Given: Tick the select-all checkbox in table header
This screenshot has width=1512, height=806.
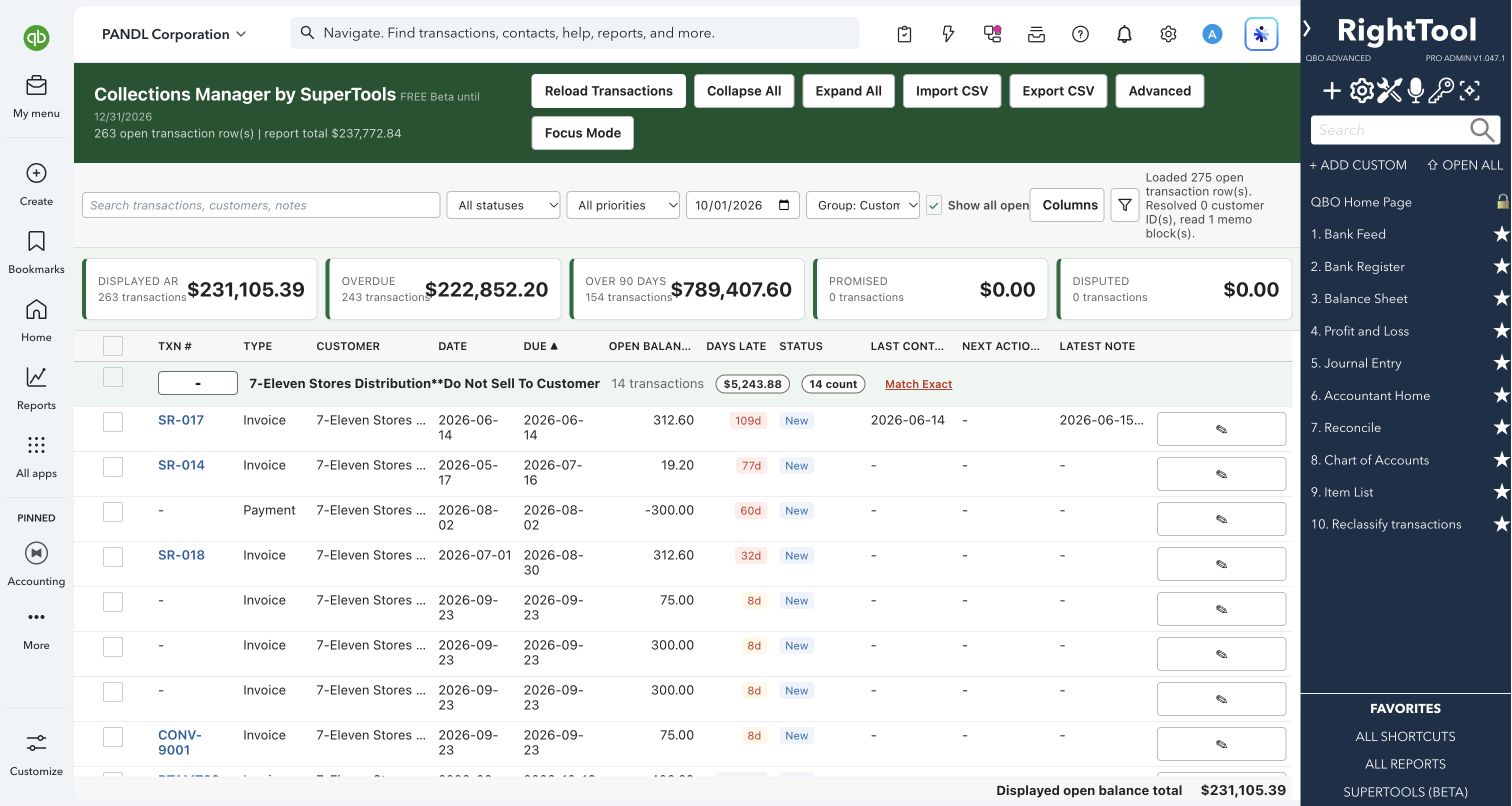Looking at the screenshot, I should pyautogui.click(x=113, y=346).
